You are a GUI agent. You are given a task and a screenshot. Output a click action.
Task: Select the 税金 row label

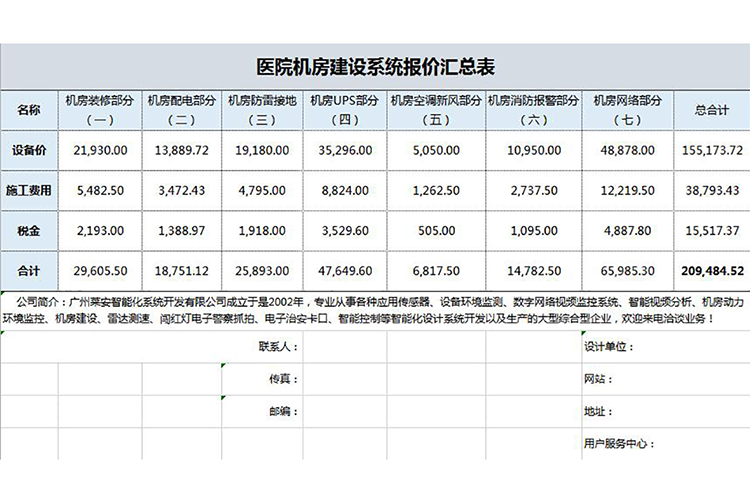click(x=29, y=230)
